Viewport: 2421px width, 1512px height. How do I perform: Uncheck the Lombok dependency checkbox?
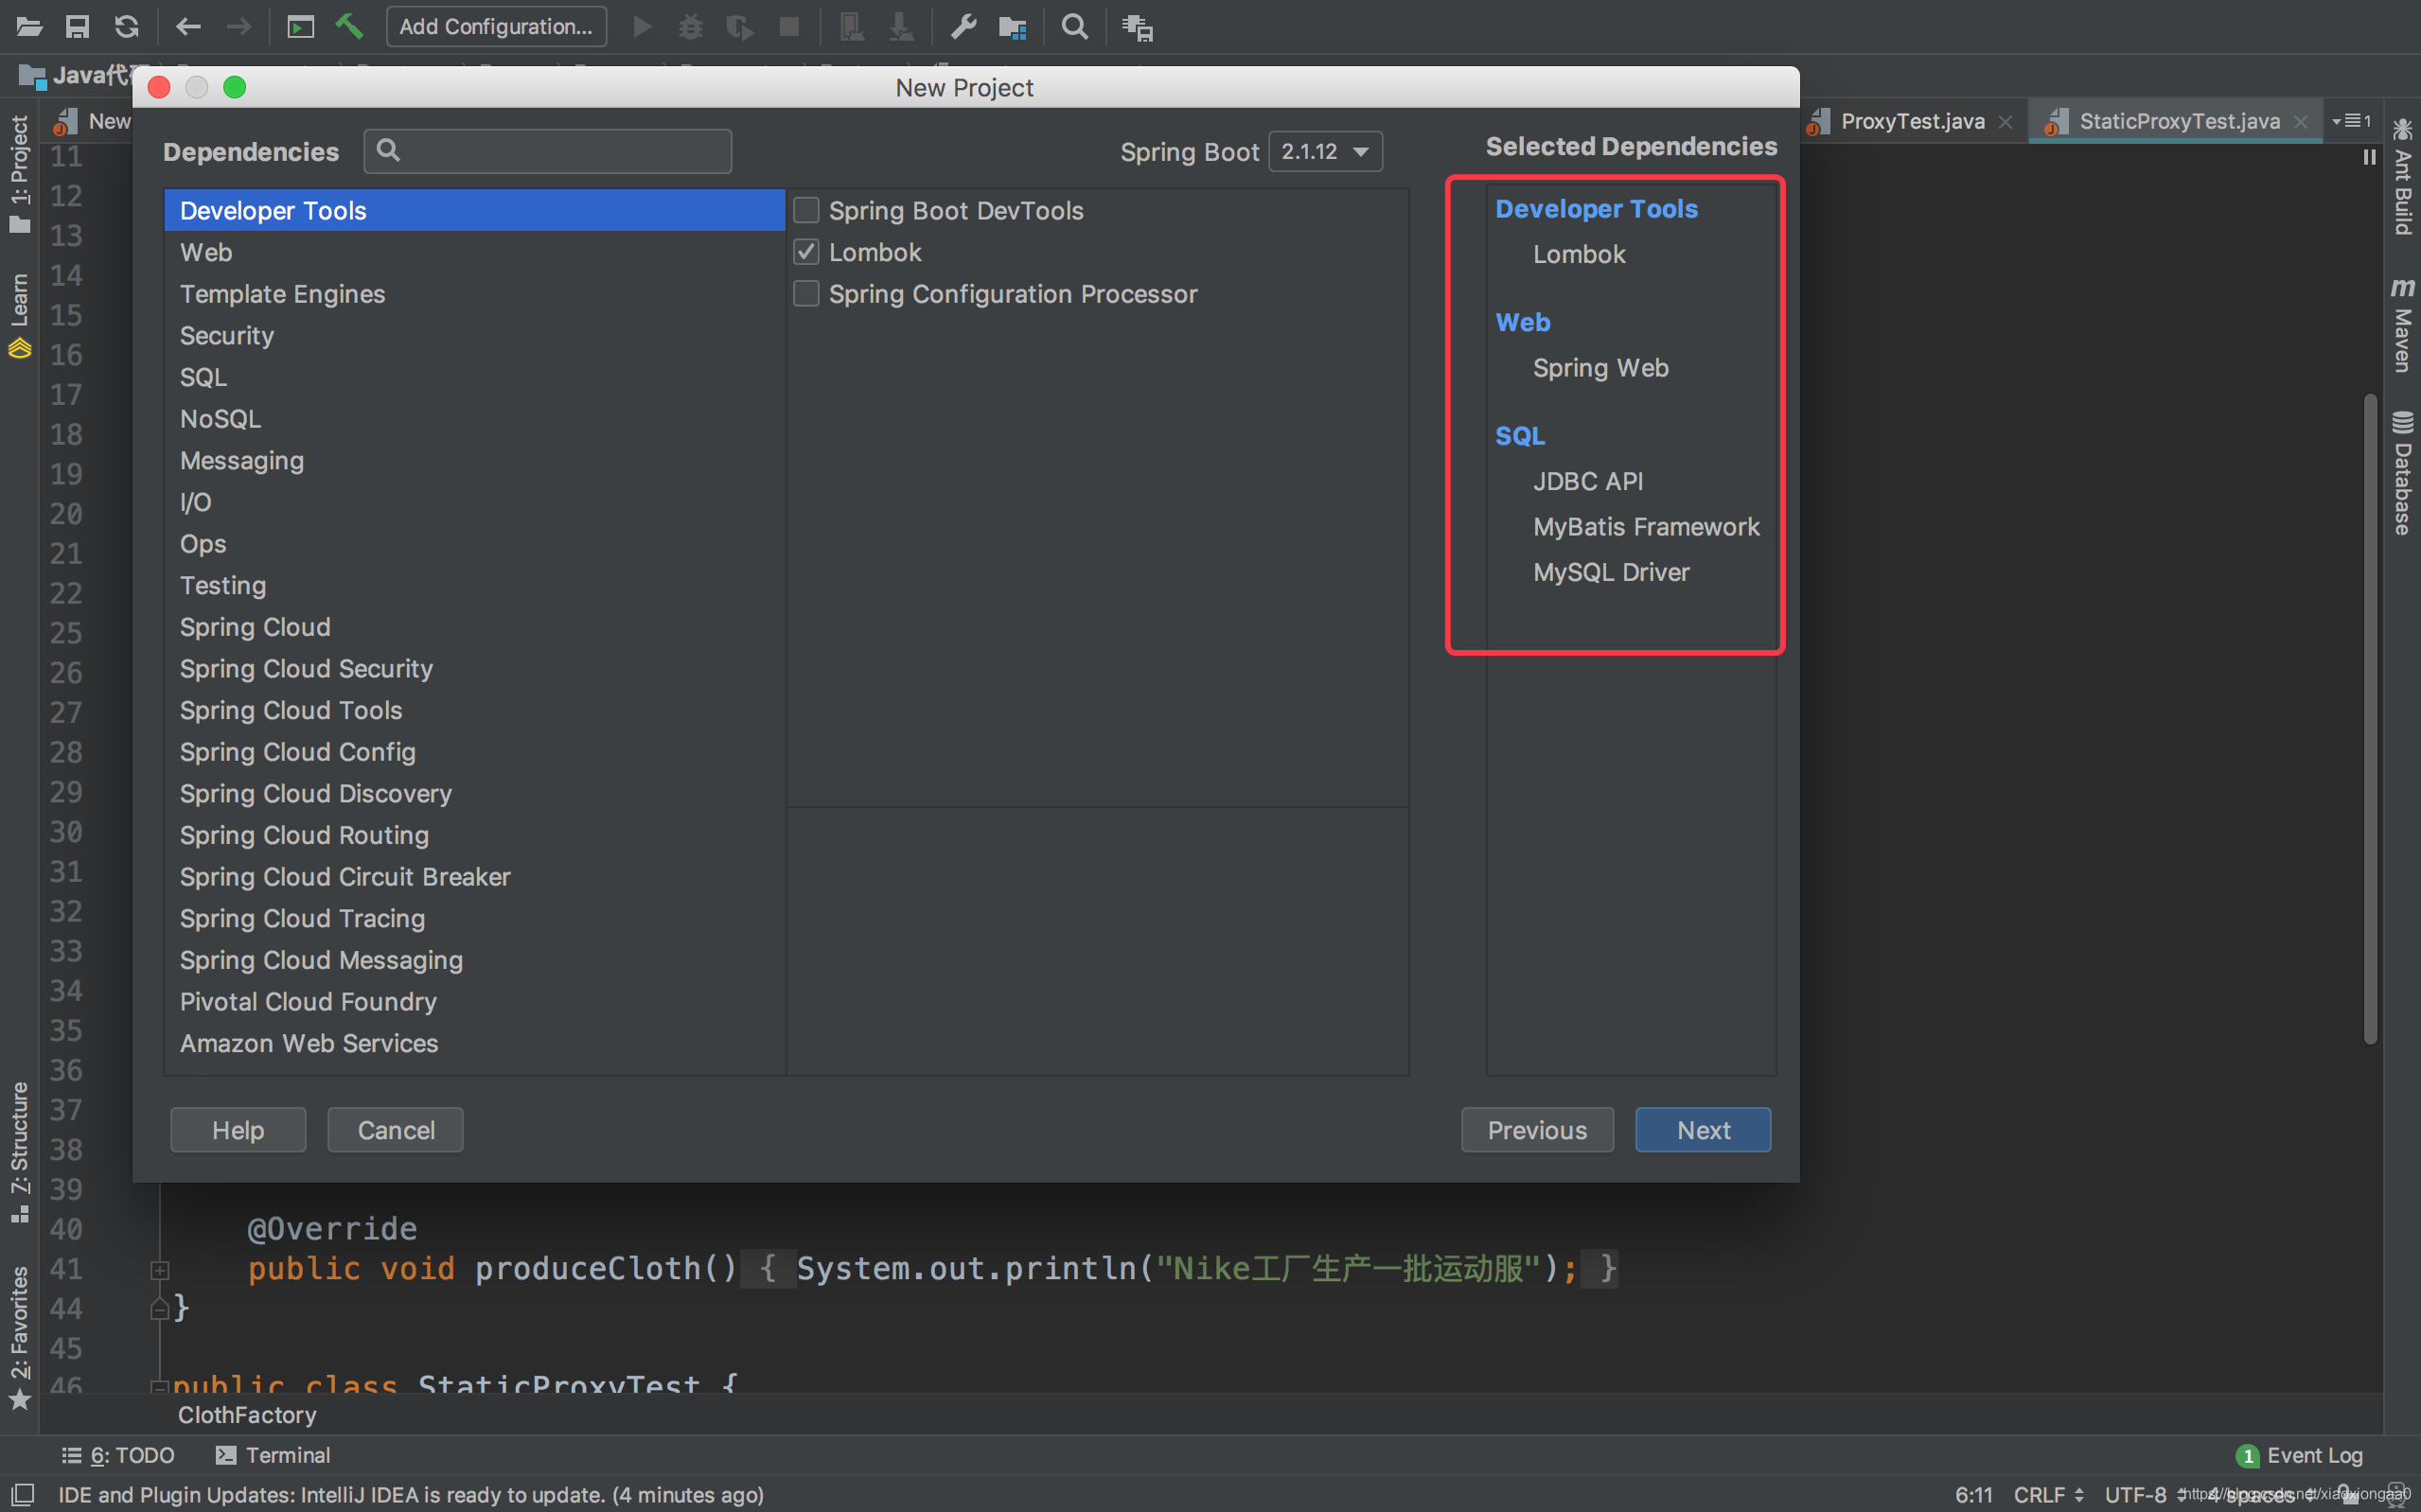click(x=806, y=252)
